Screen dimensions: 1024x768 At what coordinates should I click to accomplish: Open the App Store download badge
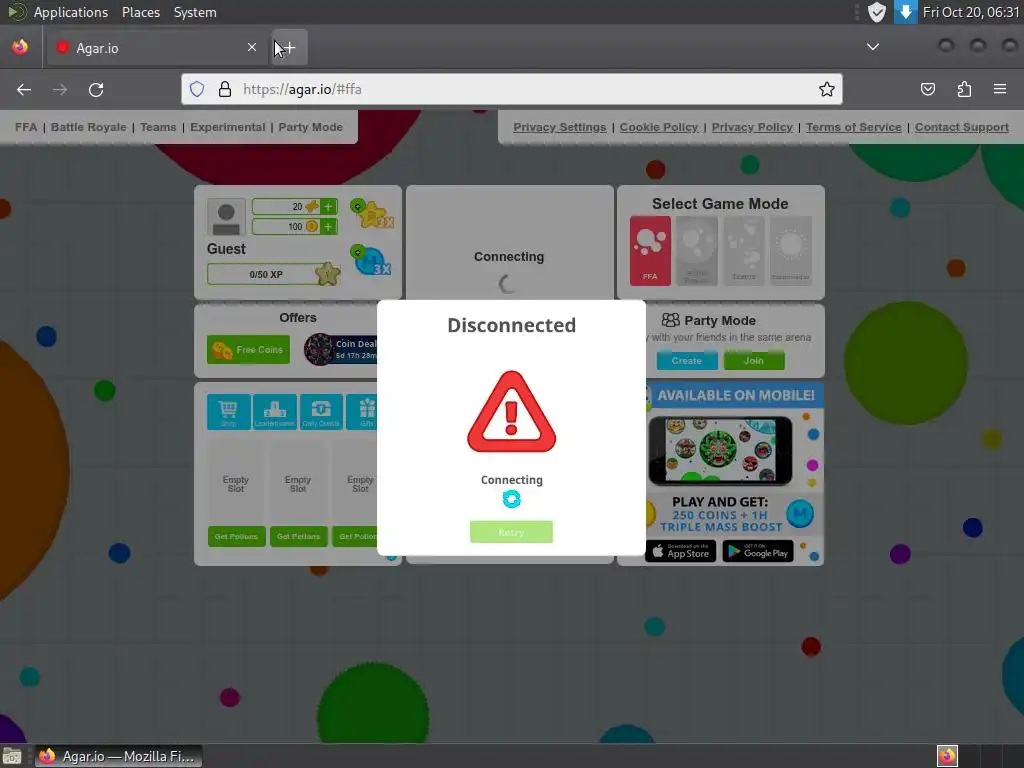680,551
